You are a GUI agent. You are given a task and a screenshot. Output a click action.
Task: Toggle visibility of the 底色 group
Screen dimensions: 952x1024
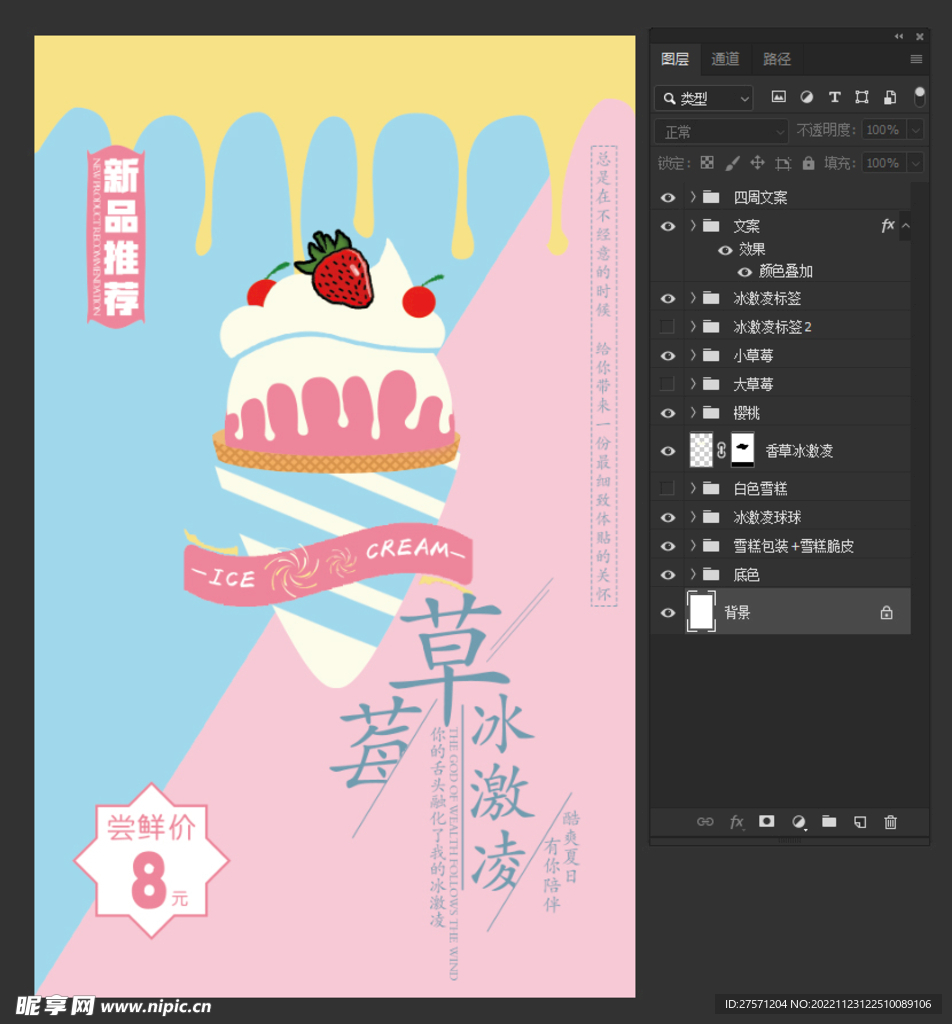[x=666, y=574]
